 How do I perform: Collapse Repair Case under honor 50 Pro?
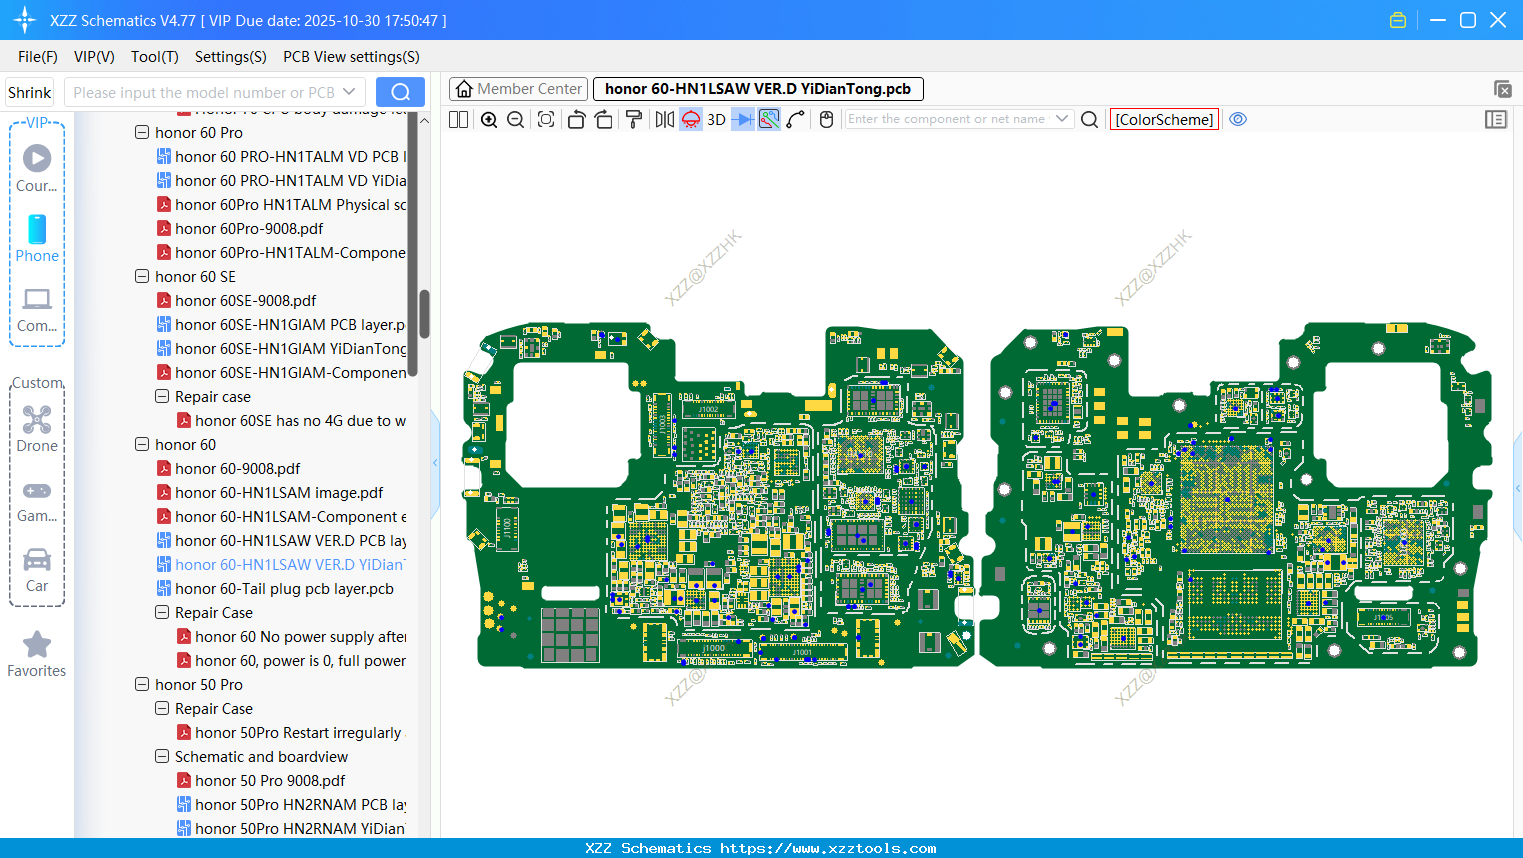162,708
